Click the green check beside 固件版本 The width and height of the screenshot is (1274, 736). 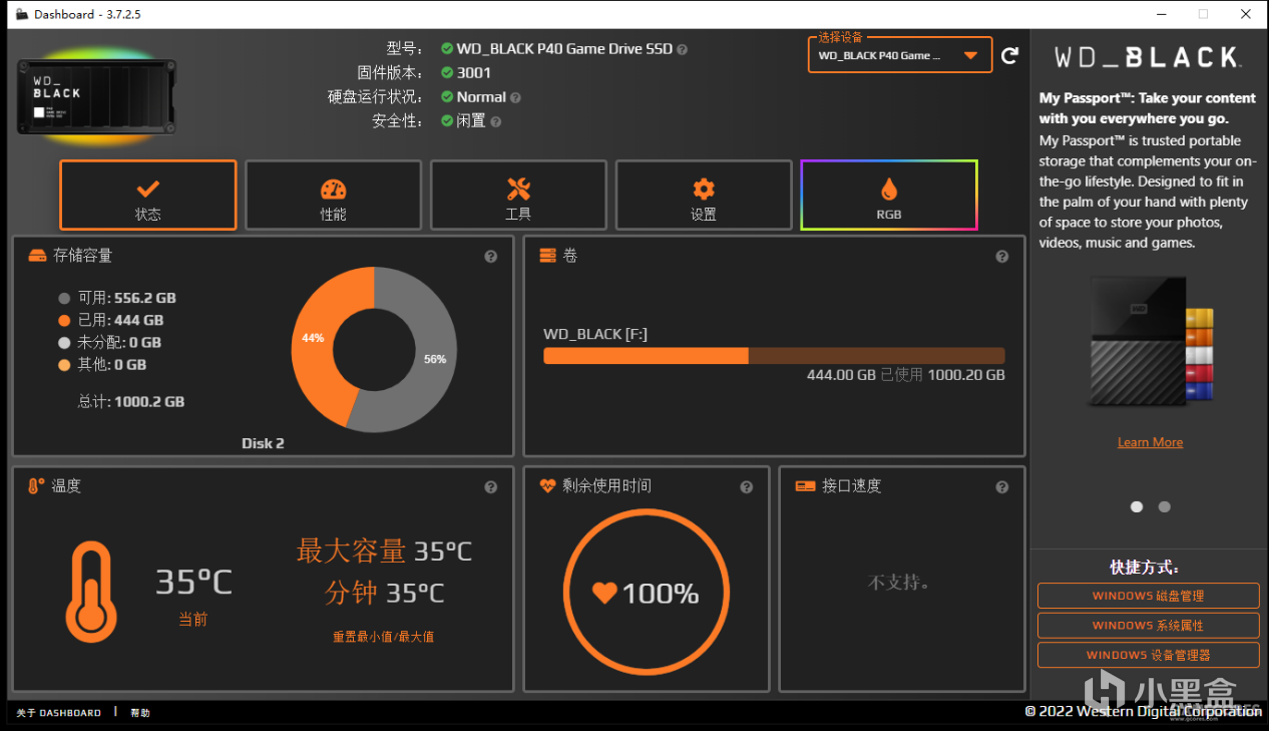coord(447,73)
